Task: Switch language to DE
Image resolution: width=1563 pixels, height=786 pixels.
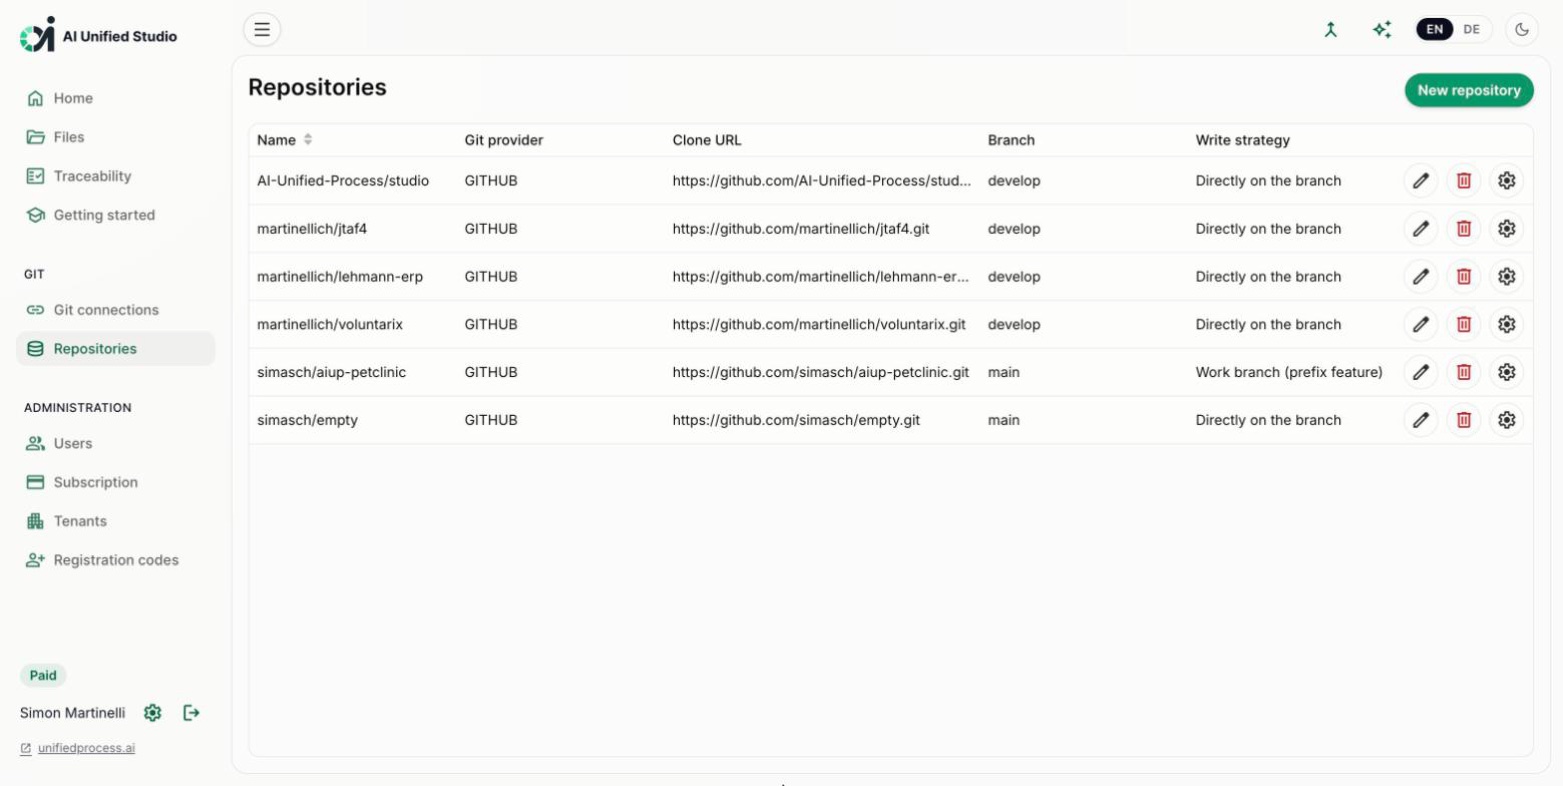Action: tap(1471, 30)
